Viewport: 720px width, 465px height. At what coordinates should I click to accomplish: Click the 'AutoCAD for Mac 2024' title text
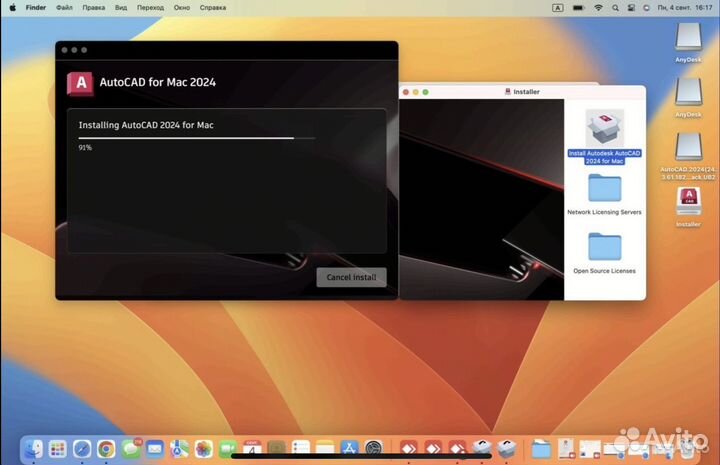point(158,82)
